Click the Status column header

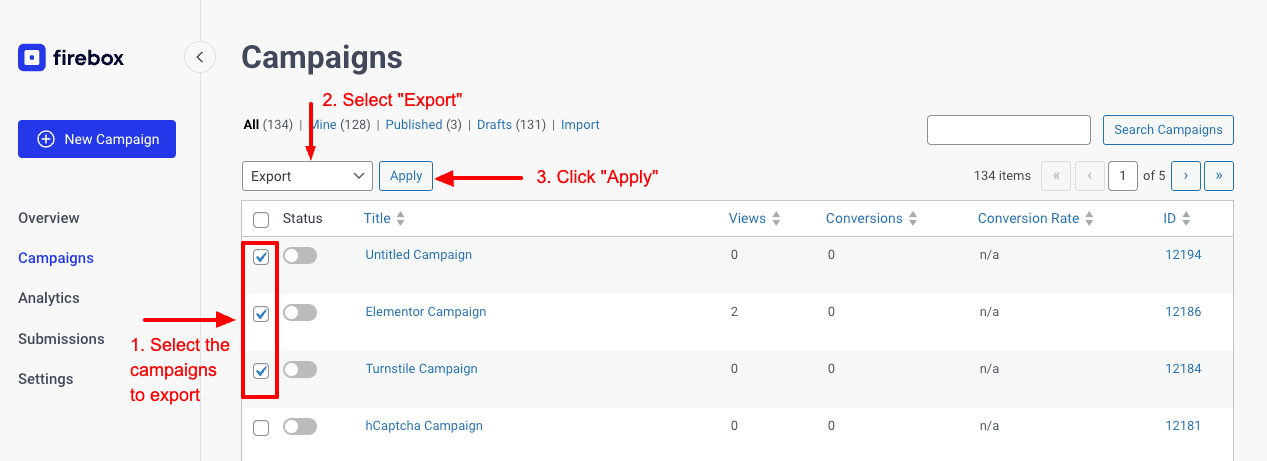[x=303, y=219]
